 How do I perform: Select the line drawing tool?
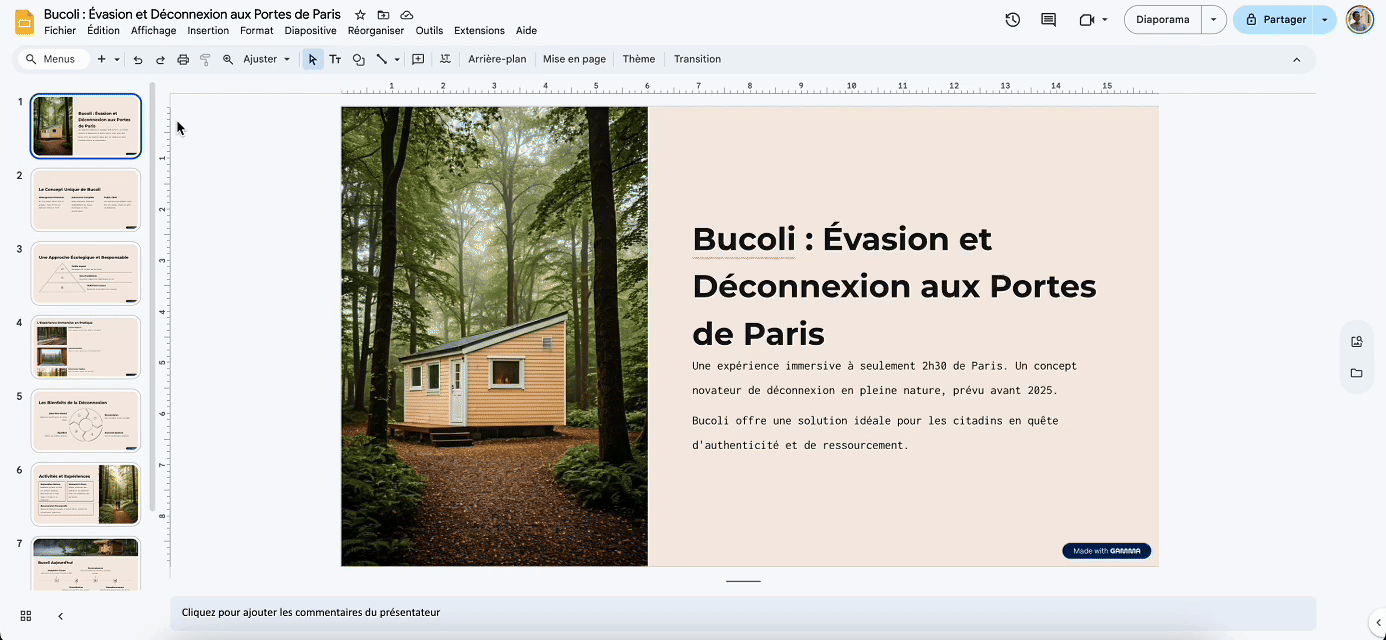click(x=381, y=59)
